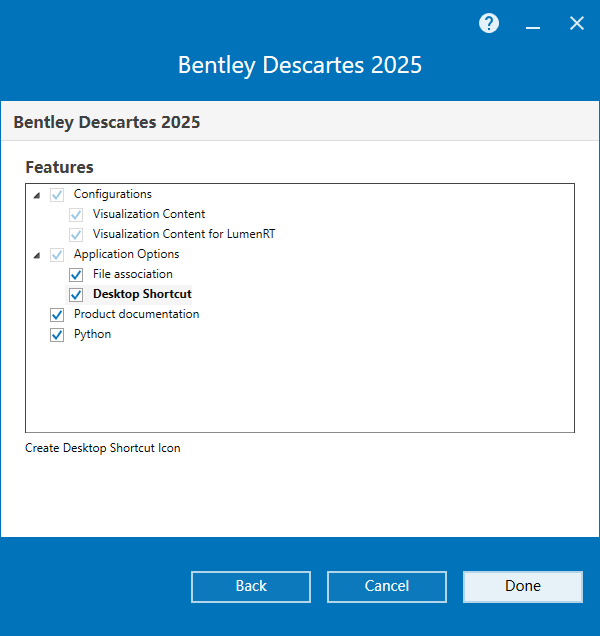The image size is (600, 636).
Task: Toggle Visualization Content for LumenRT checkbox
Action: point(76,234)
